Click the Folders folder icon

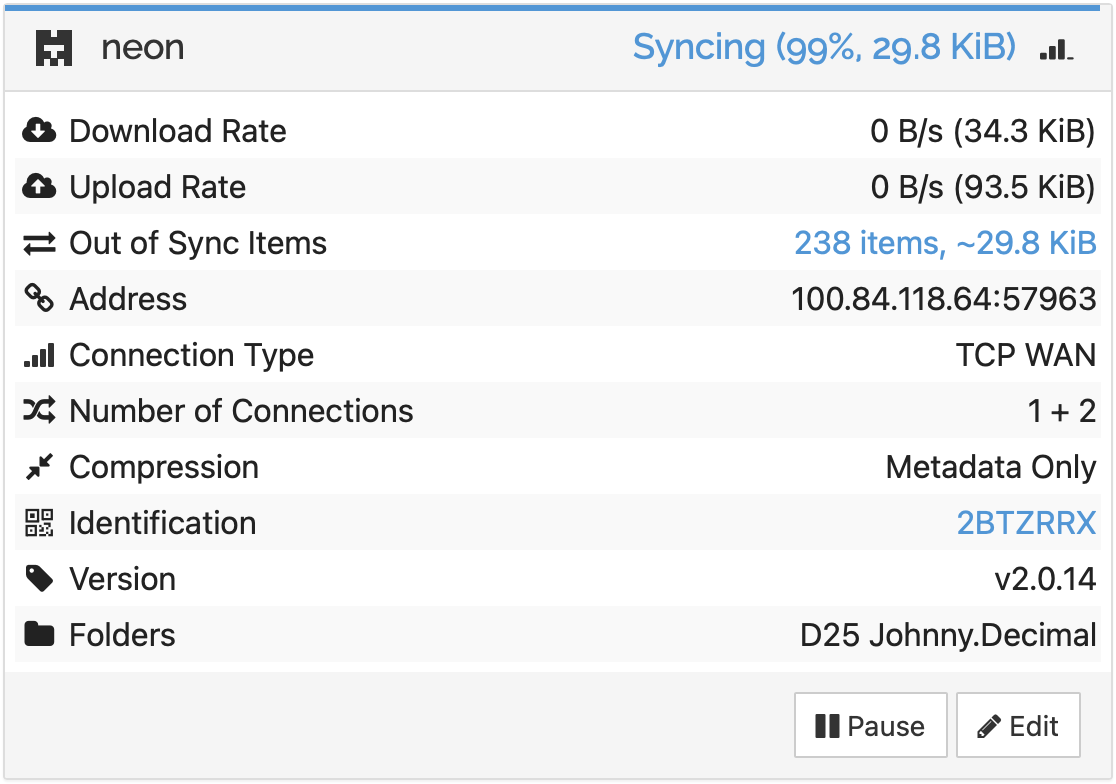click(39, 635)
